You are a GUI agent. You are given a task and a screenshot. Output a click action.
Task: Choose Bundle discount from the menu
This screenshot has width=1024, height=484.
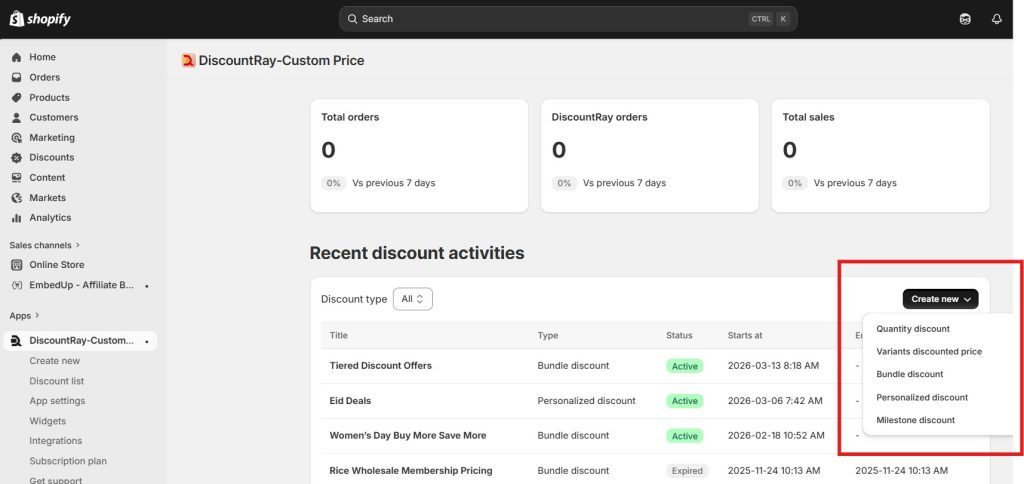910,374
